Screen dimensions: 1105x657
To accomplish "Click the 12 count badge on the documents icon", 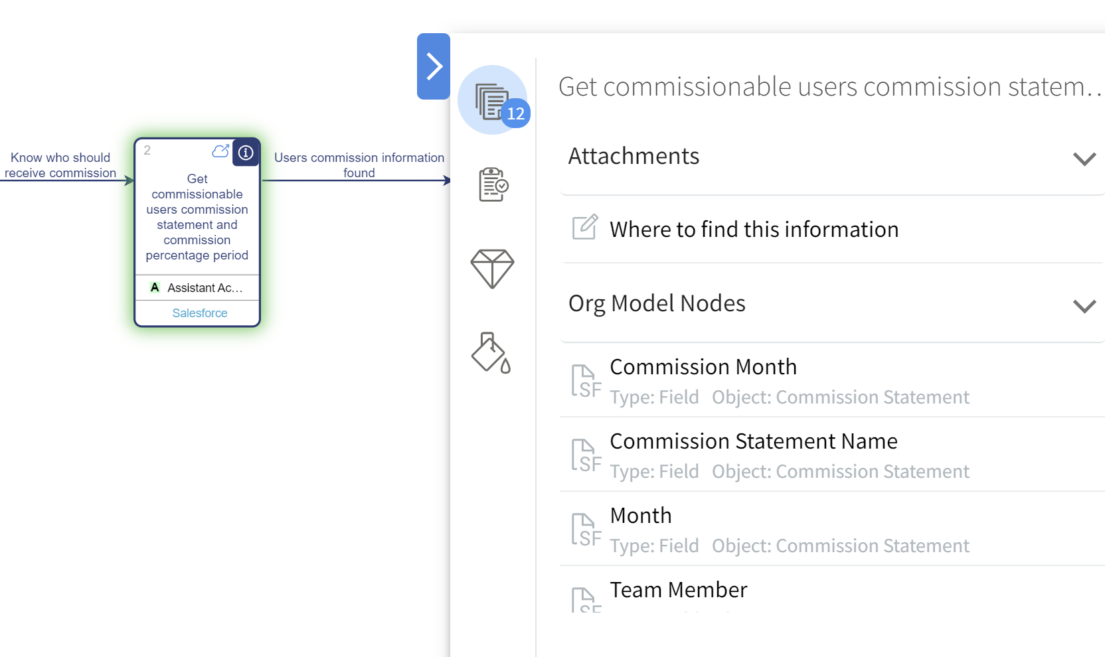I will point(517,113).
